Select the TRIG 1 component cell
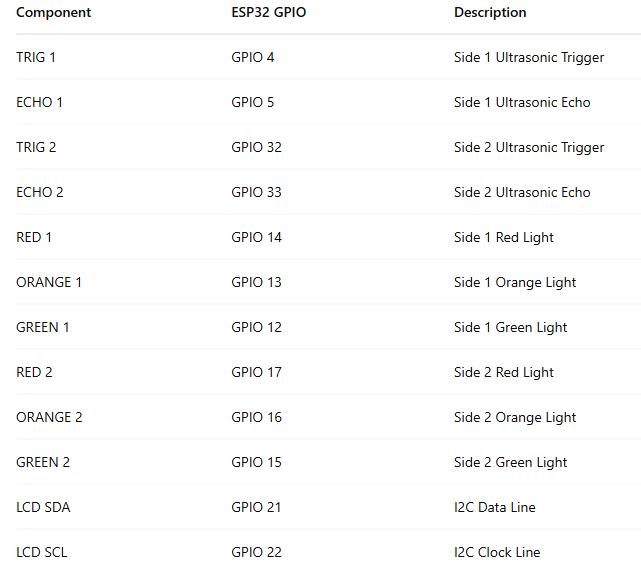The image size is (641, 567). click(36, 57)
